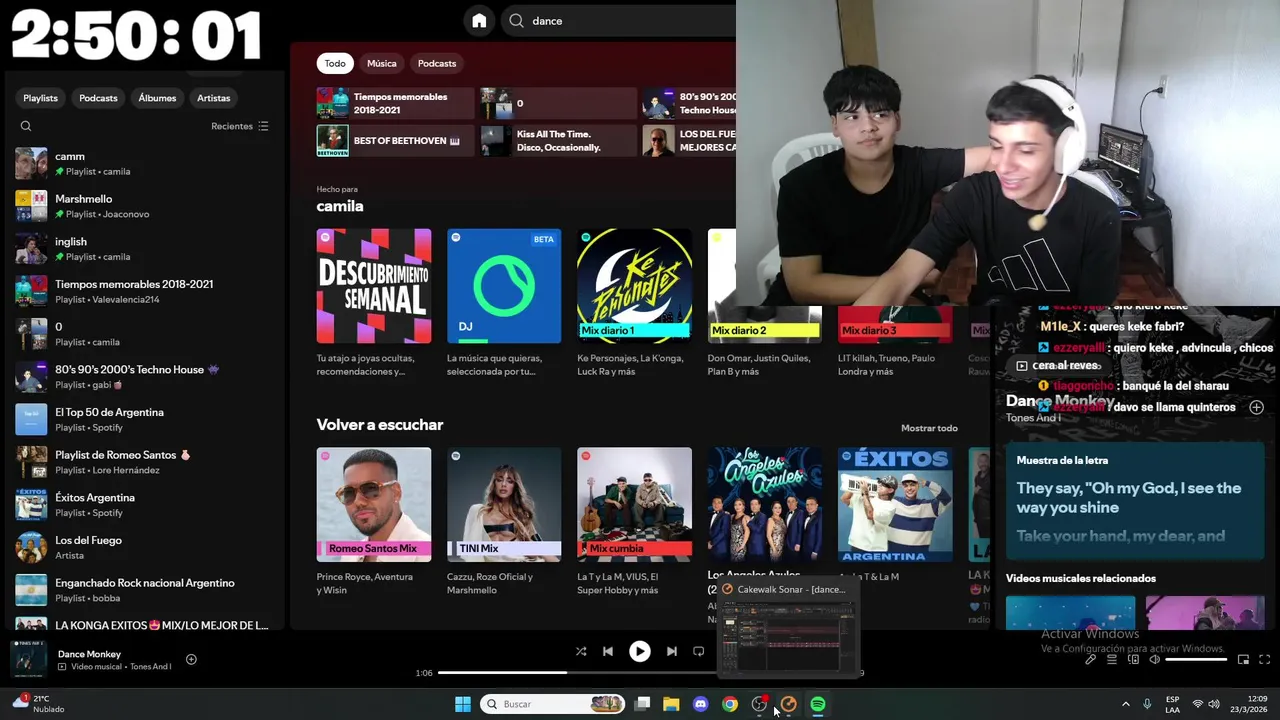Select the 'Podcasts' filter chip in main view
Viewport: 1280px width, 720px height.
click(x=437, y=63)
